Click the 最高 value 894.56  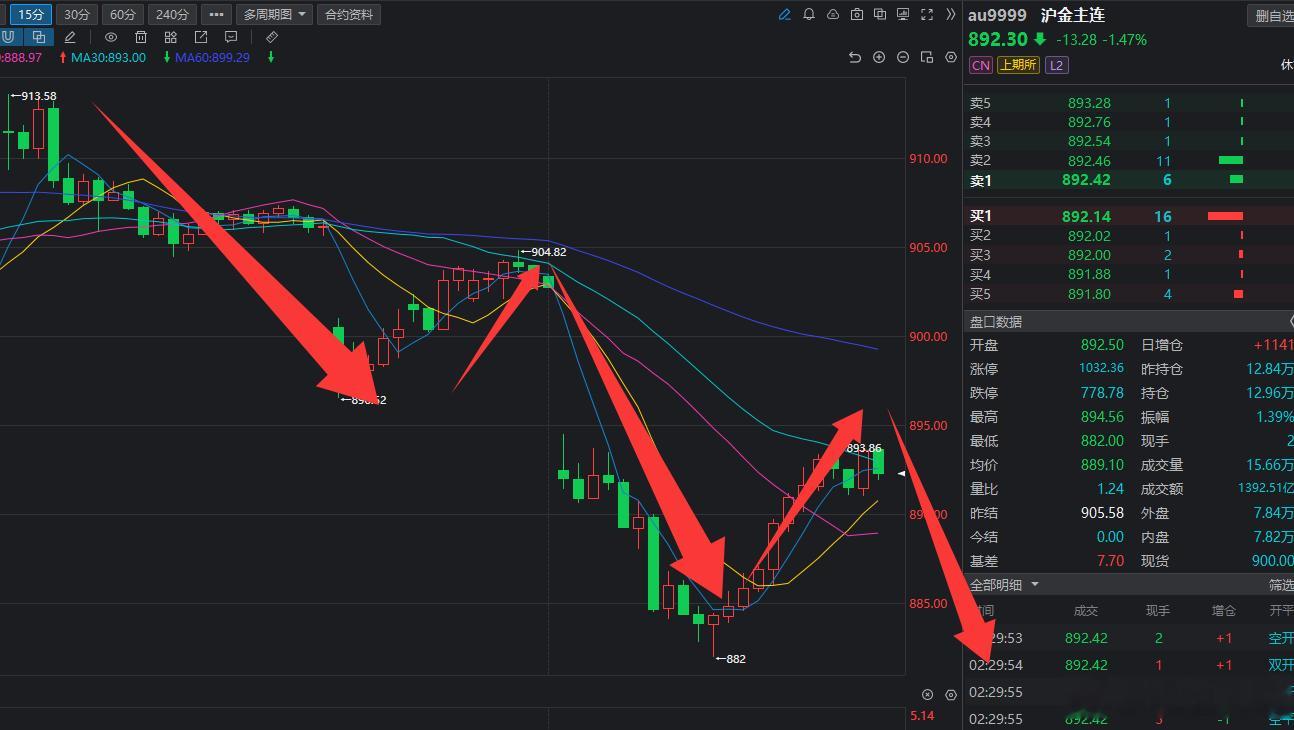[1102, 417]
